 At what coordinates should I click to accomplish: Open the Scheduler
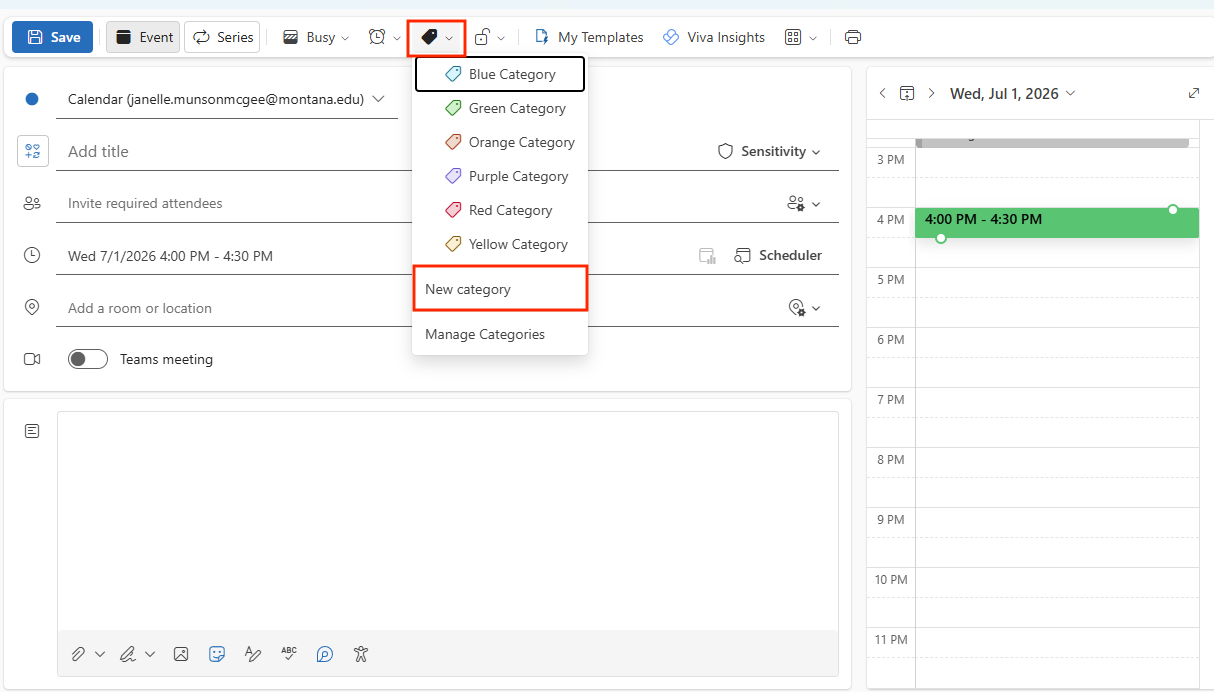click(778, 256)
